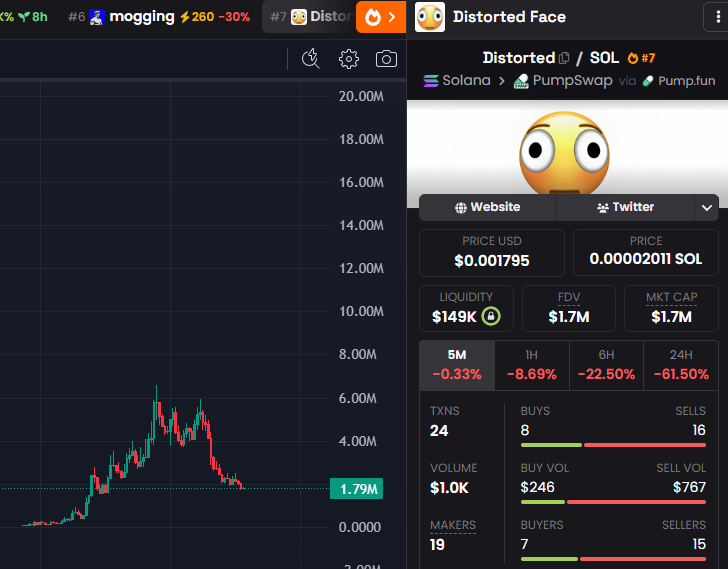Click the LIQUIDITY $149K box
728x569 pixels.
click(466, 308)
